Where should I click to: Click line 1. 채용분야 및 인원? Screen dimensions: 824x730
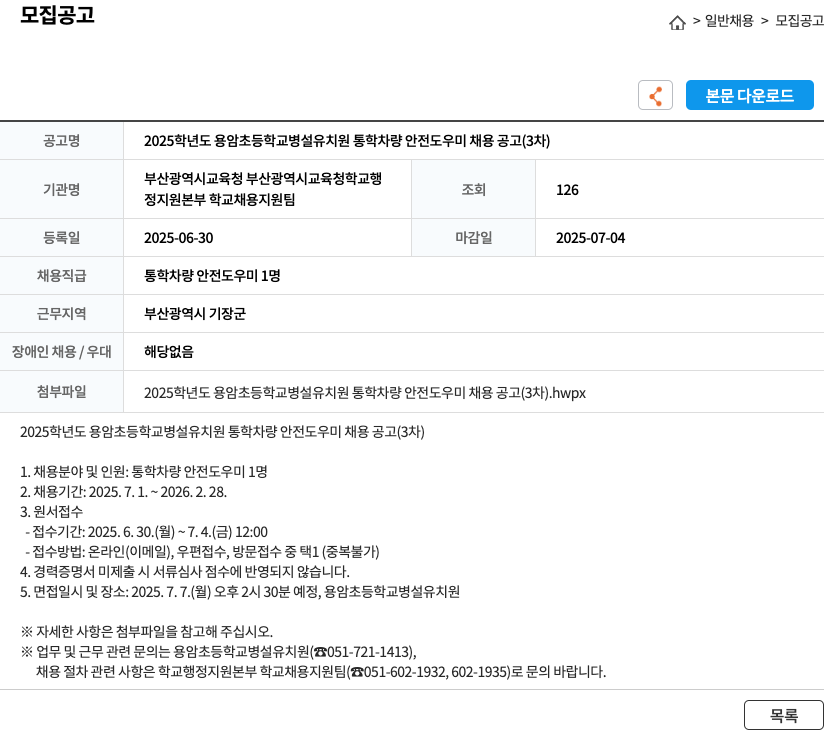[143, 471]
